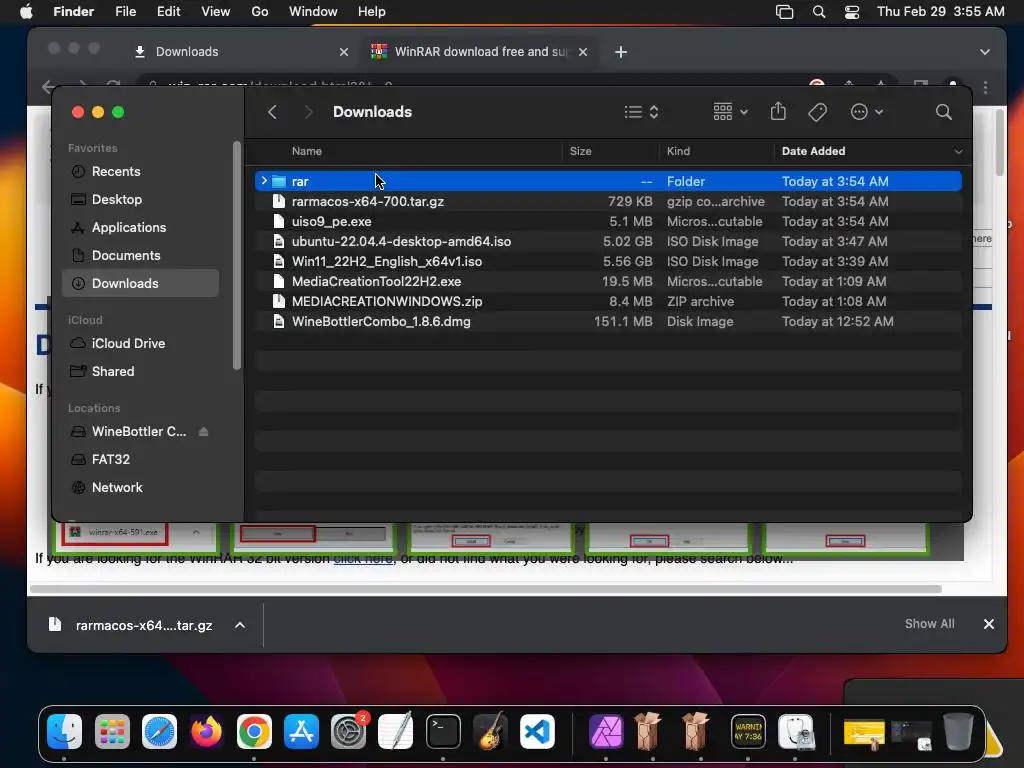Select Win11_22H2_English_x64v1.iso file
Image resolution: width=1024 pixels, height=768 pixels.
coord(608,261)
